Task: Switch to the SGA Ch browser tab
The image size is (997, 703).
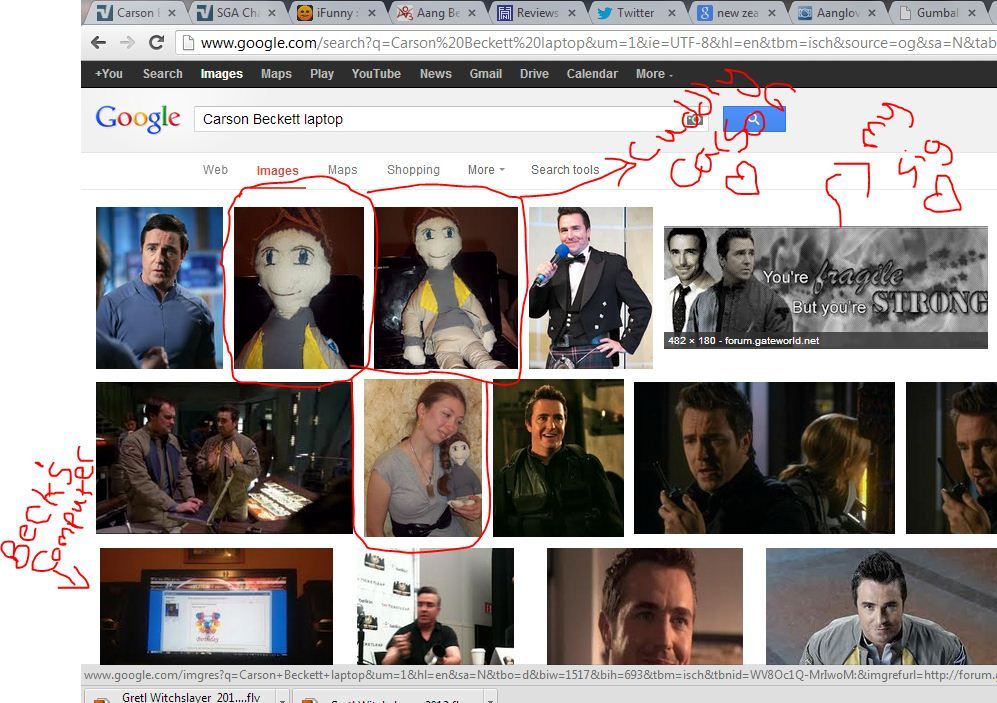Action: click(237, 13)
